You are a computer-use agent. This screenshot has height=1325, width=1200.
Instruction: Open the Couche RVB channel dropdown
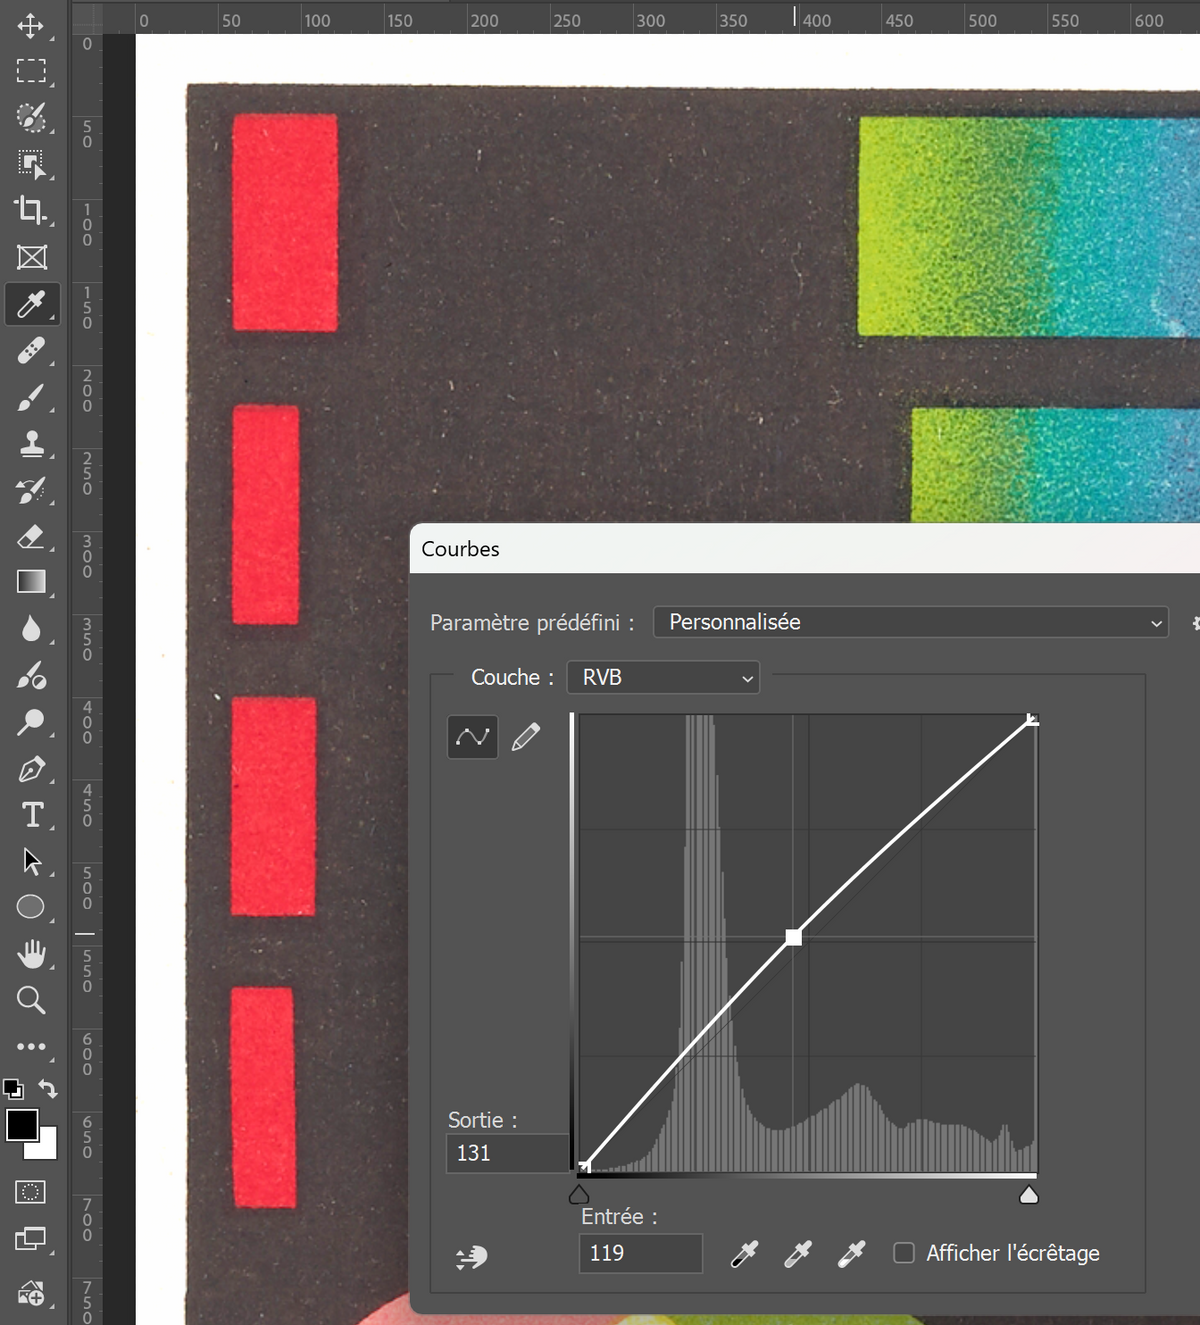(663, 677)
